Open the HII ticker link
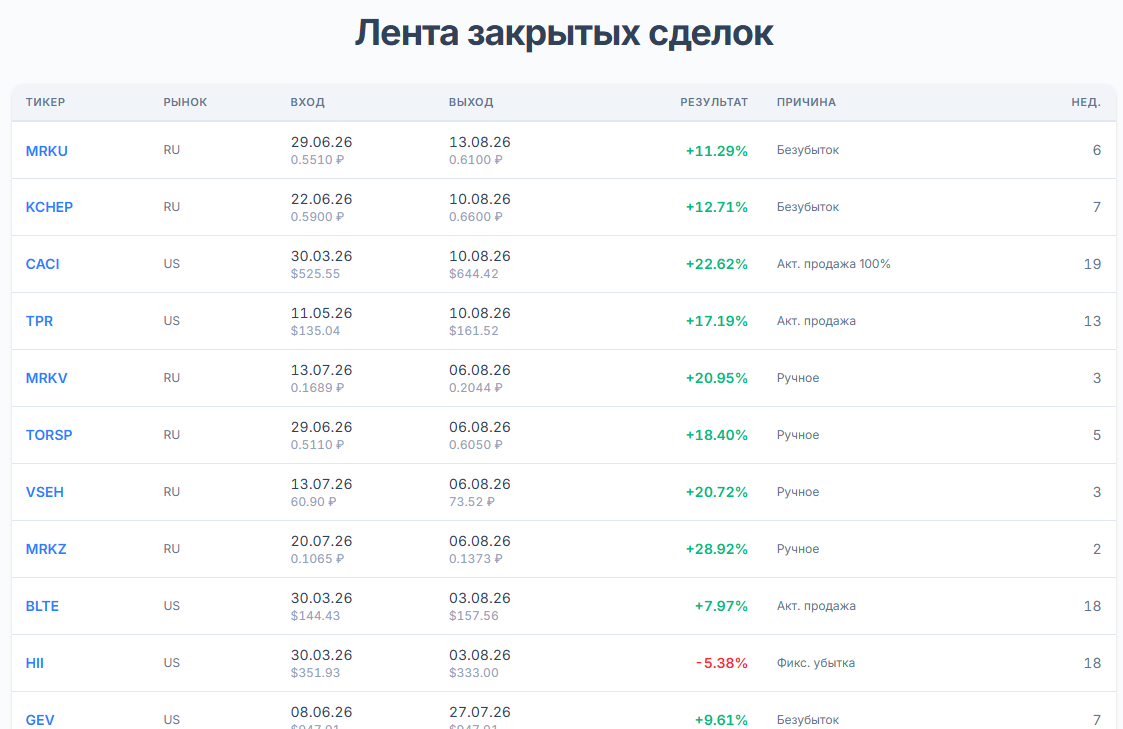Viewport: 1123px width, 729px height. click(x=34, y=663)
